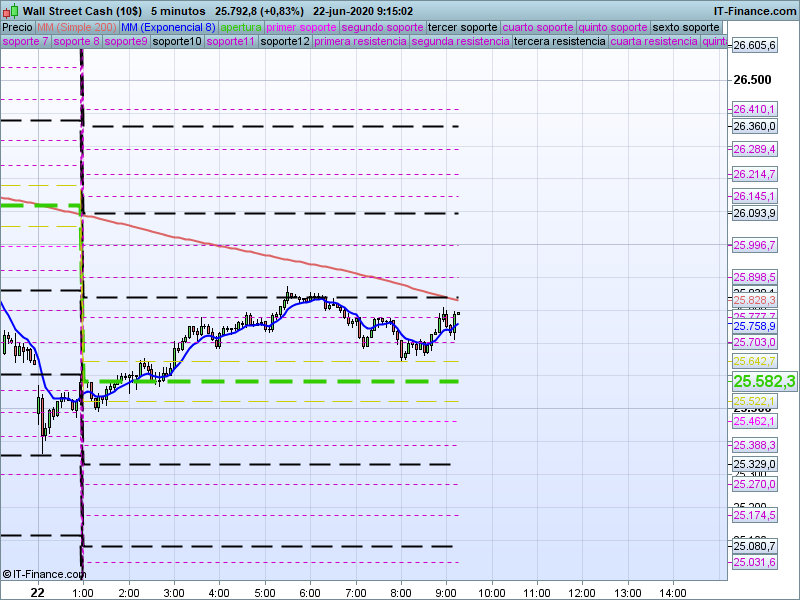The height and width of the screenshot is (600, 800).
Task: Click the primer soporte legend label
Action: tap(302, 27)
